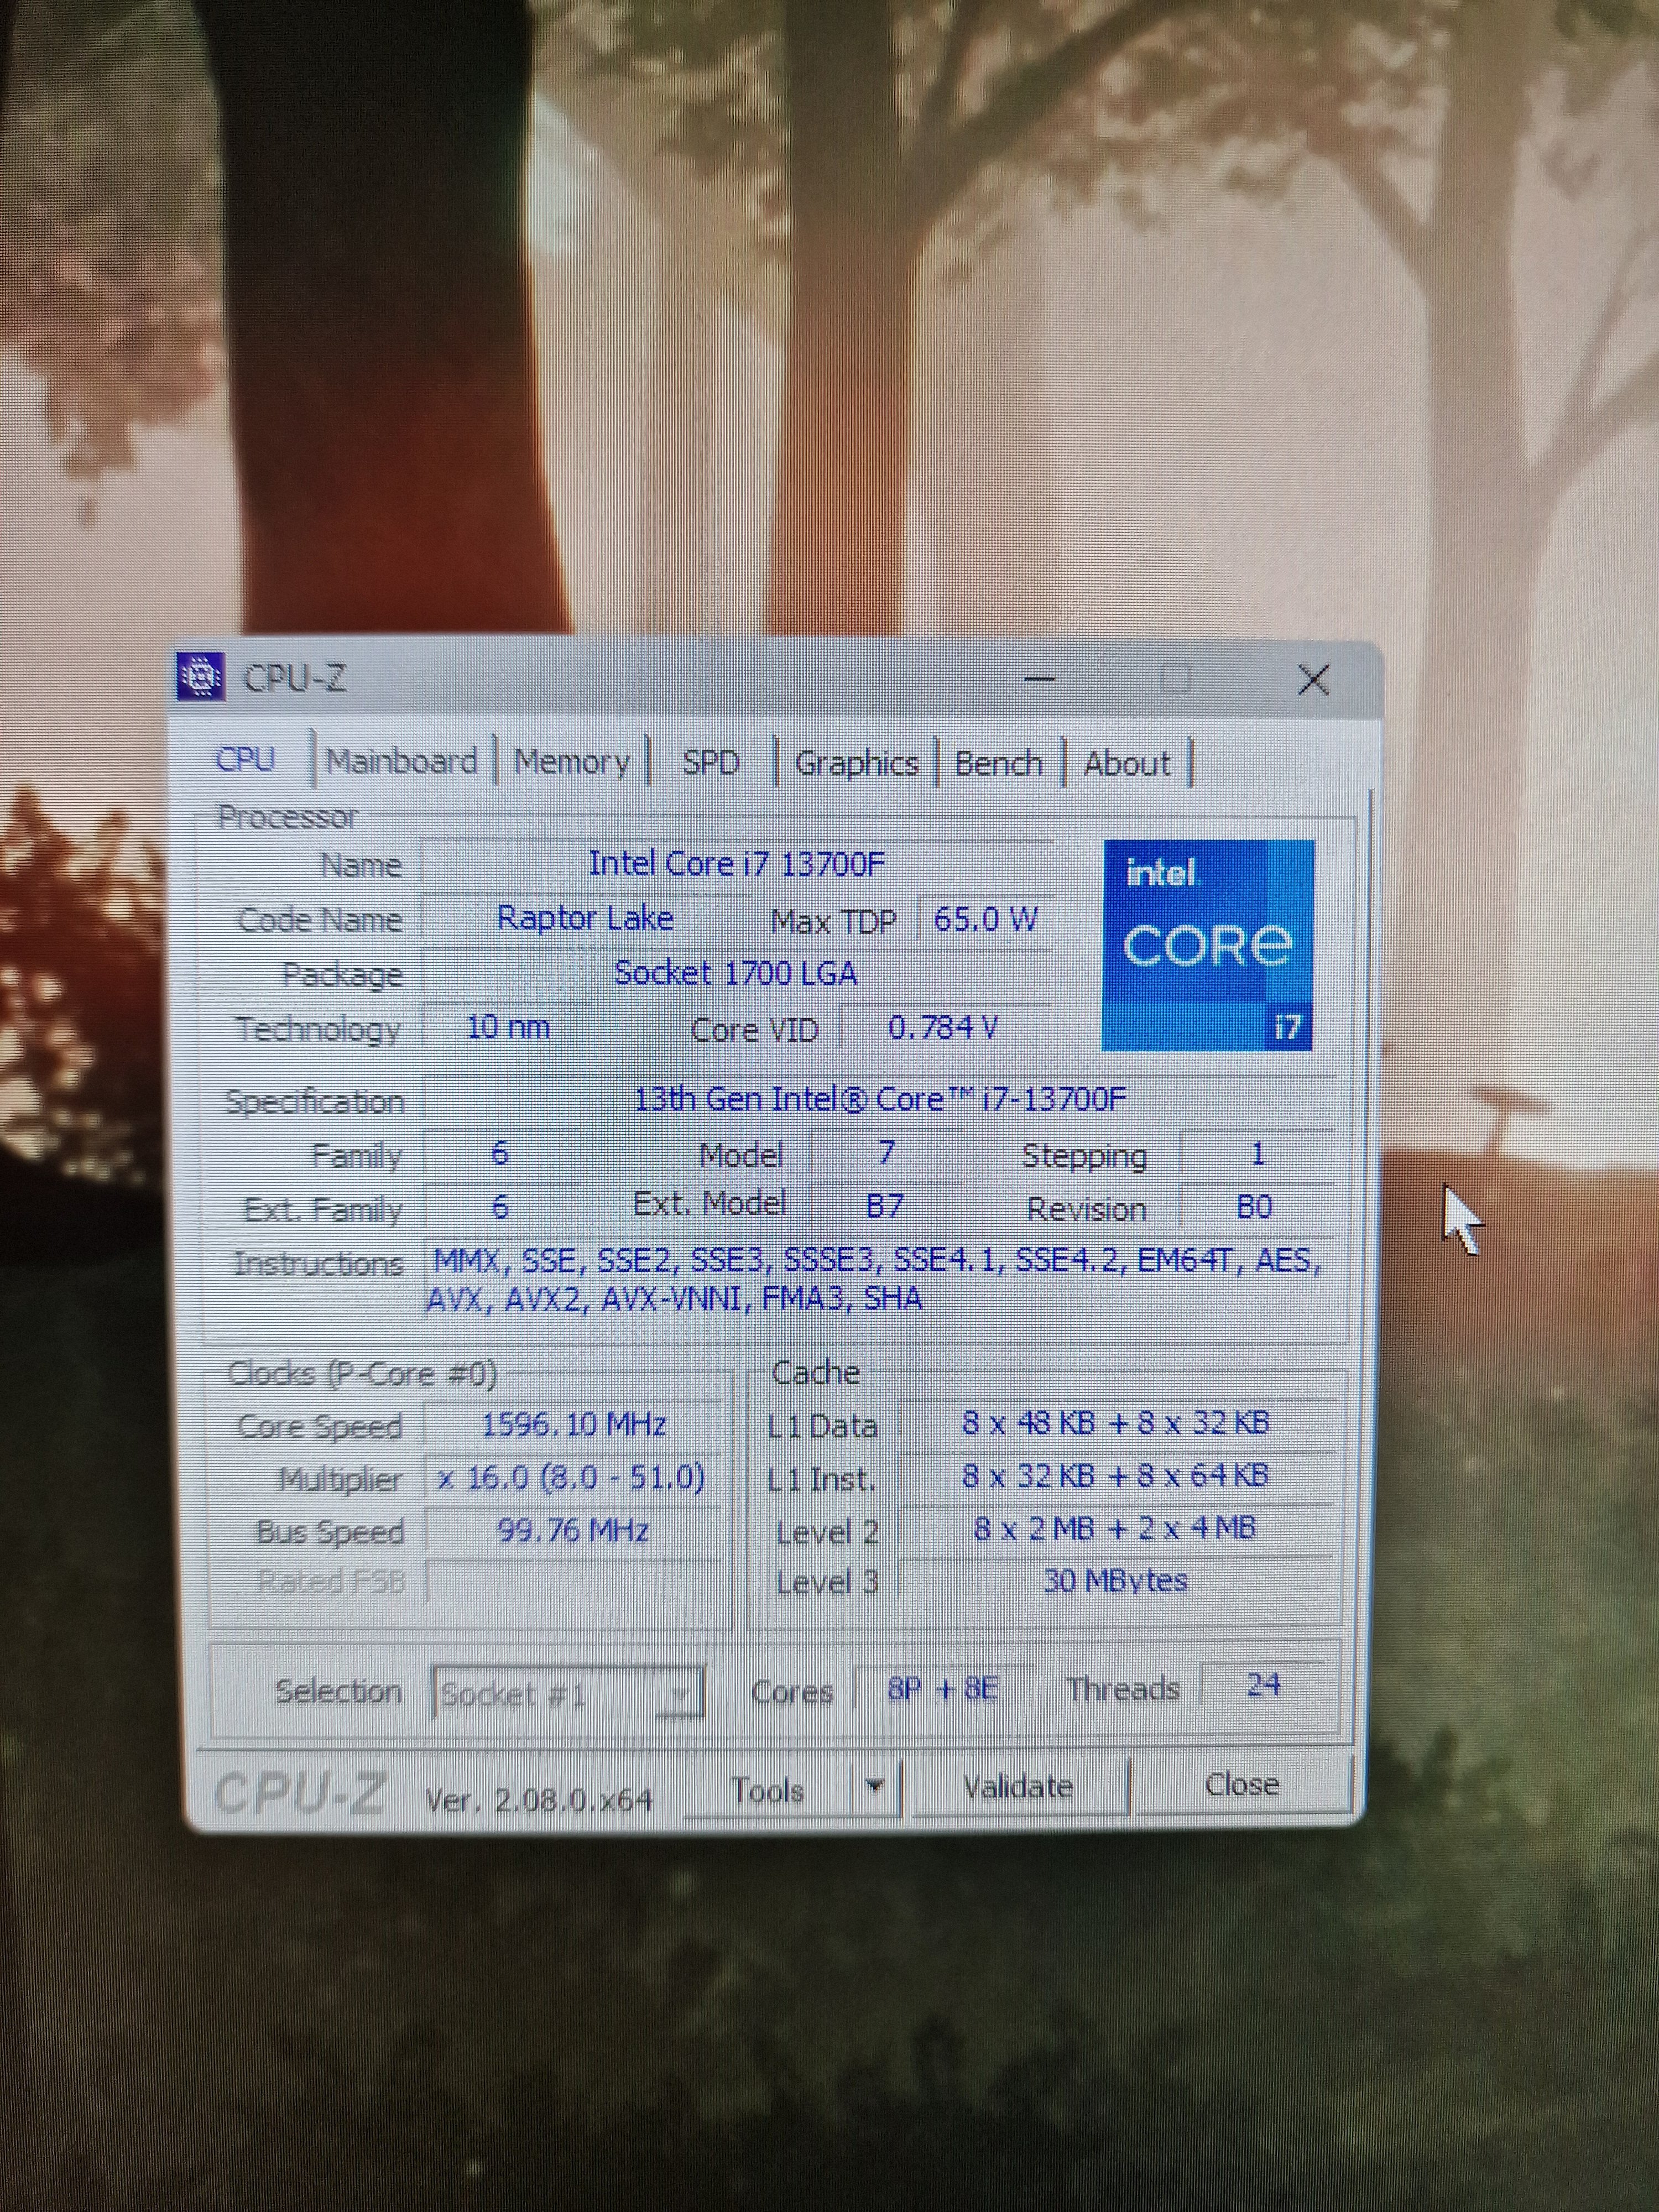This screenshot has height=2212, width=1659.
Task: Click the Tools button
Action: [768, 1789]
